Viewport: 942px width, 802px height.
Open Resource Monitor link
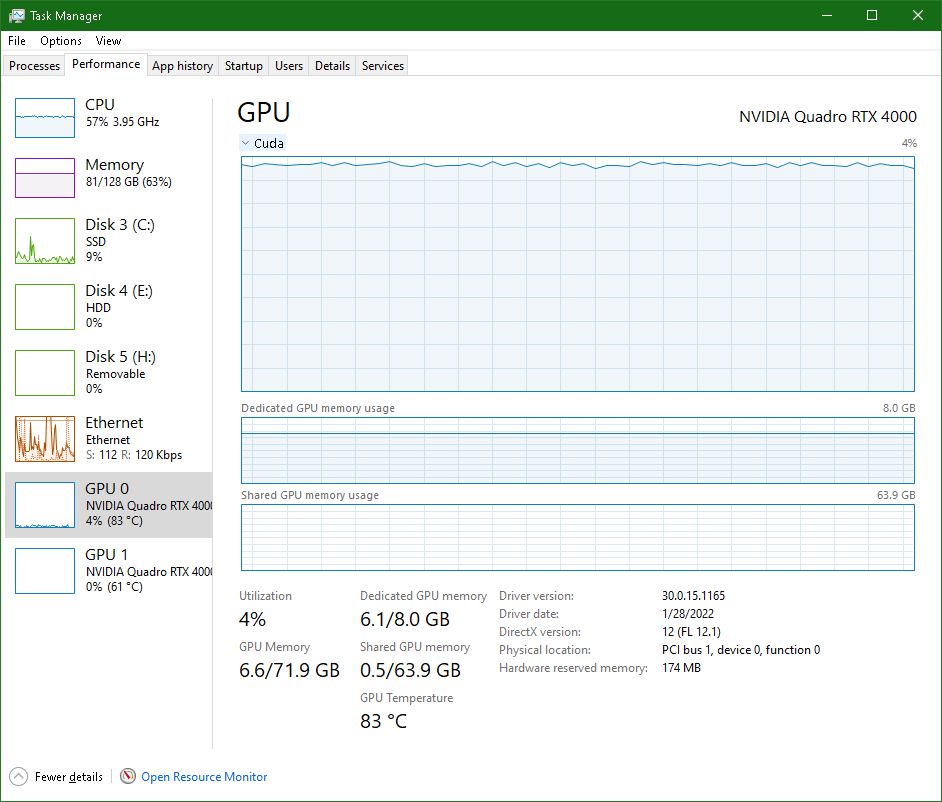point(204,777)
